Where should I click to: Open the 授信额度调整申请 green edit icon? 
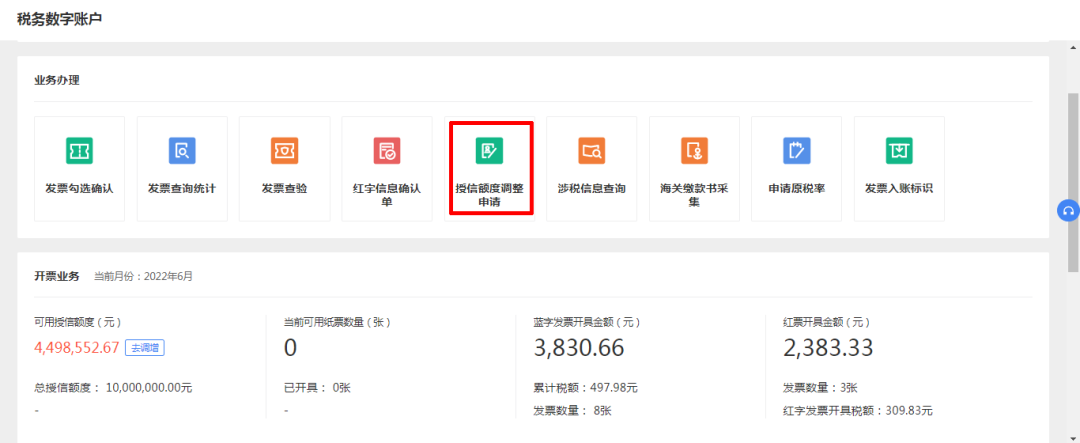[490, 150]
